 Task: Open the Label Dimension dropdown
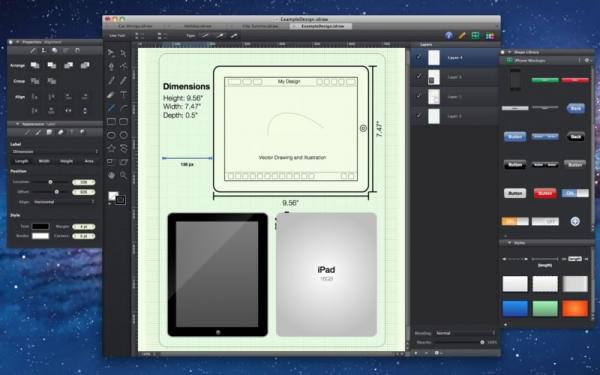tap(54, 152)
